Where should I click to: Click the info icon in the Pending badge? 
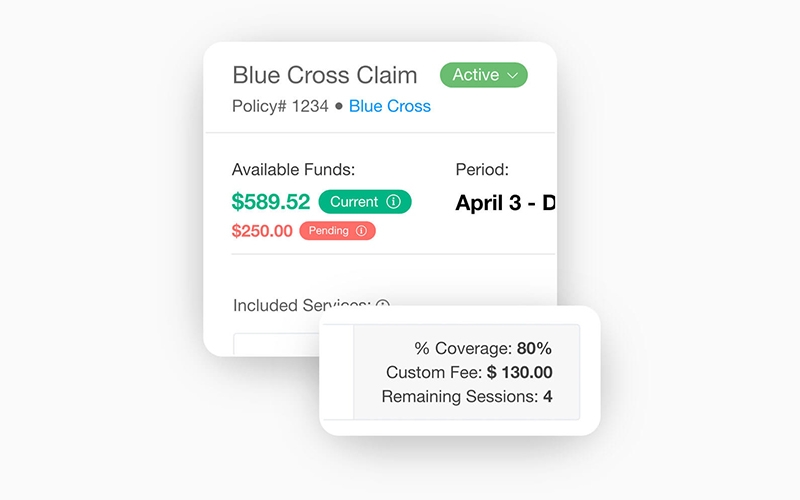(361, 231)
